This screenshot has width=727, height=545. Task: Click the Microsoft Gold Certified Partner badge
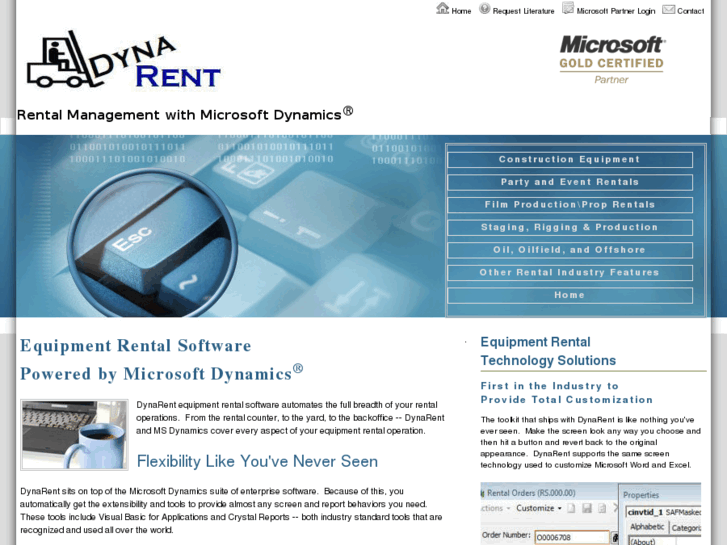click(612, 59)
